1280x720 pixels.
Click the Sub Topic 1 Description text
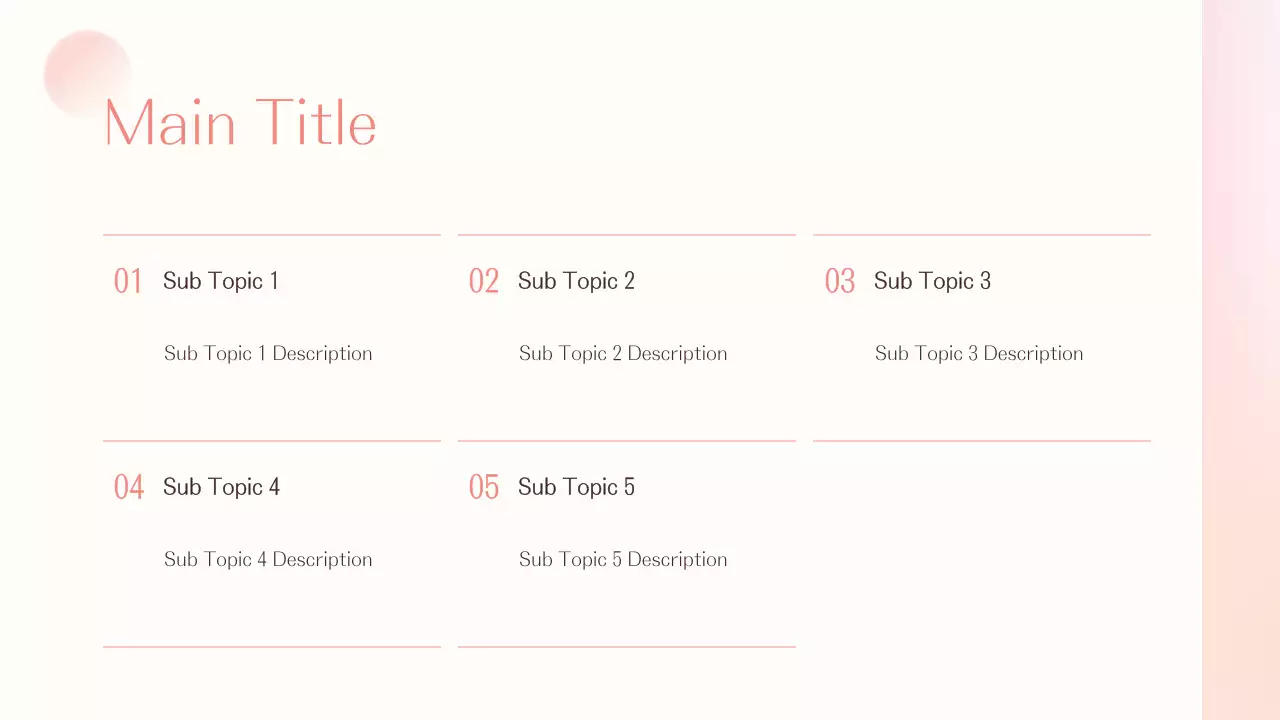(268, 353)
